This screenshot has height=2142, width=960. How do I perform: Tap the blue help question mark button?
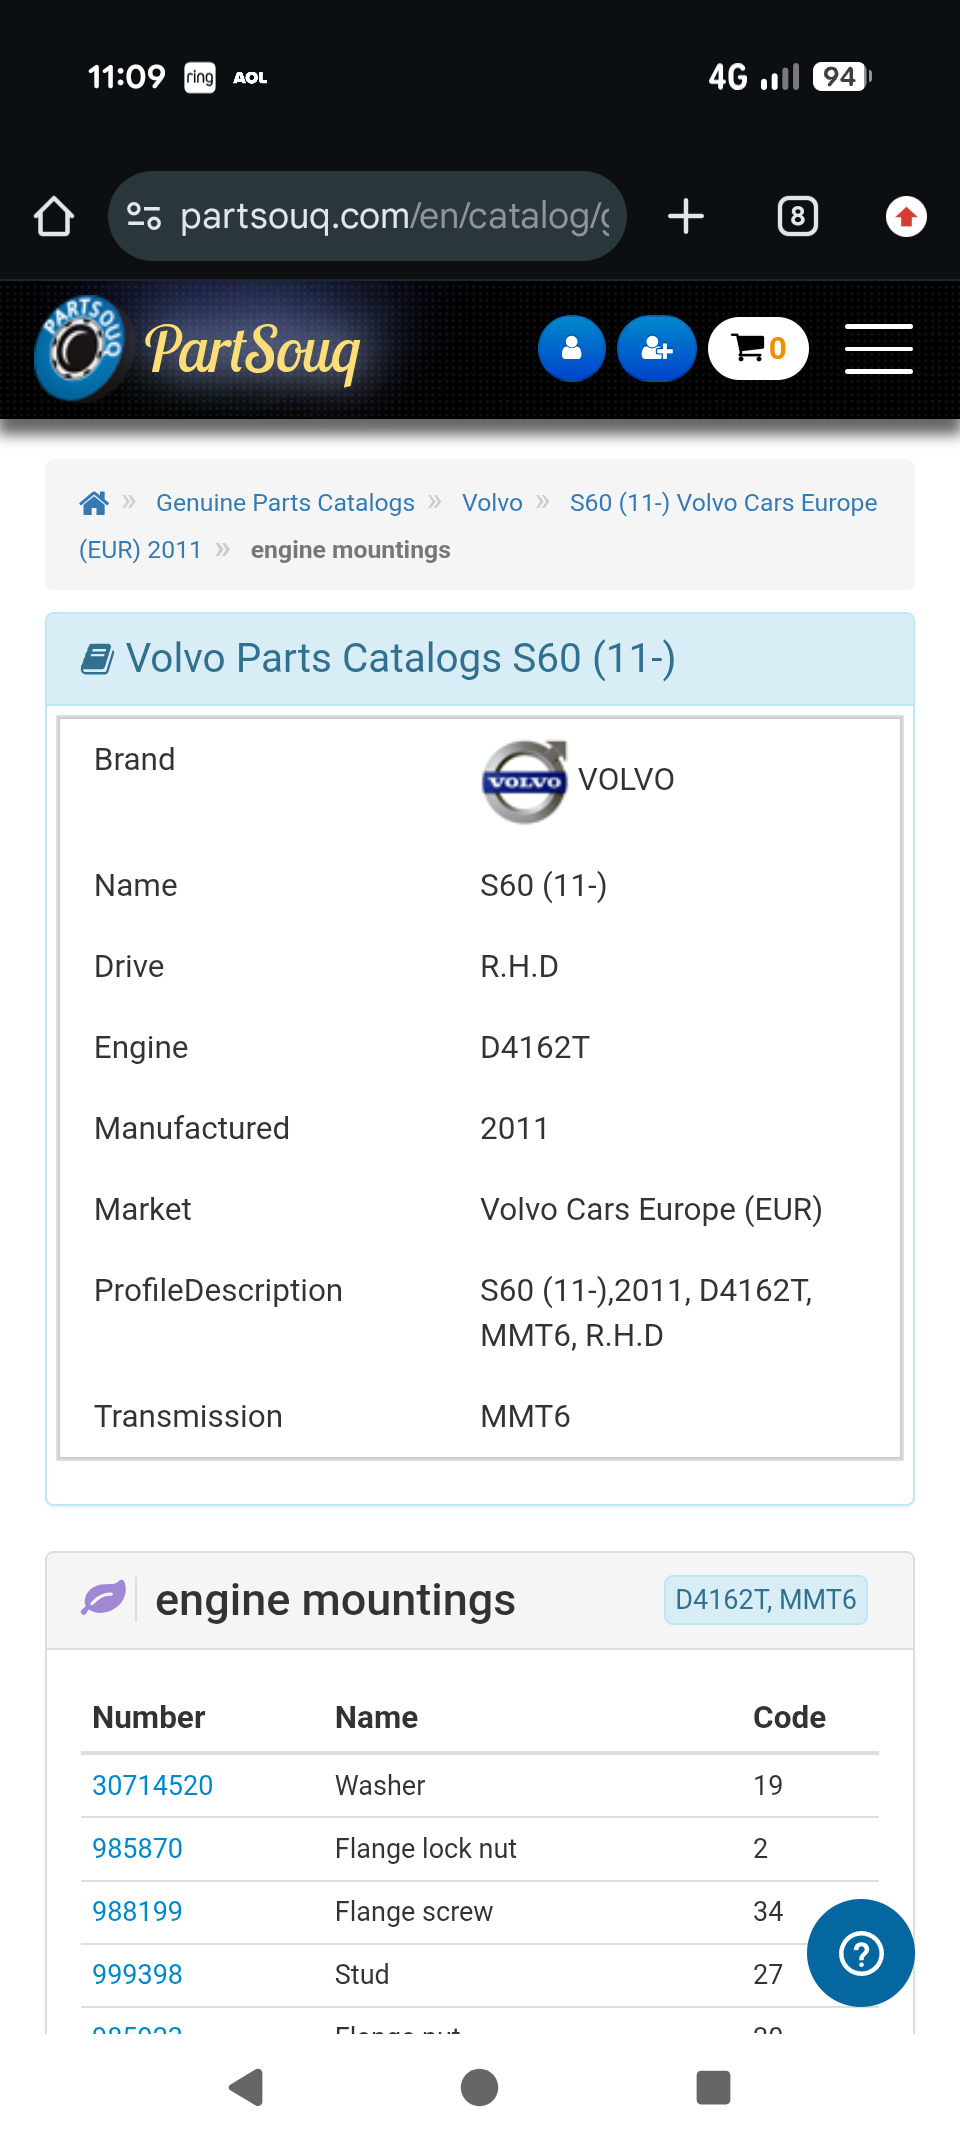[860, 1953]
